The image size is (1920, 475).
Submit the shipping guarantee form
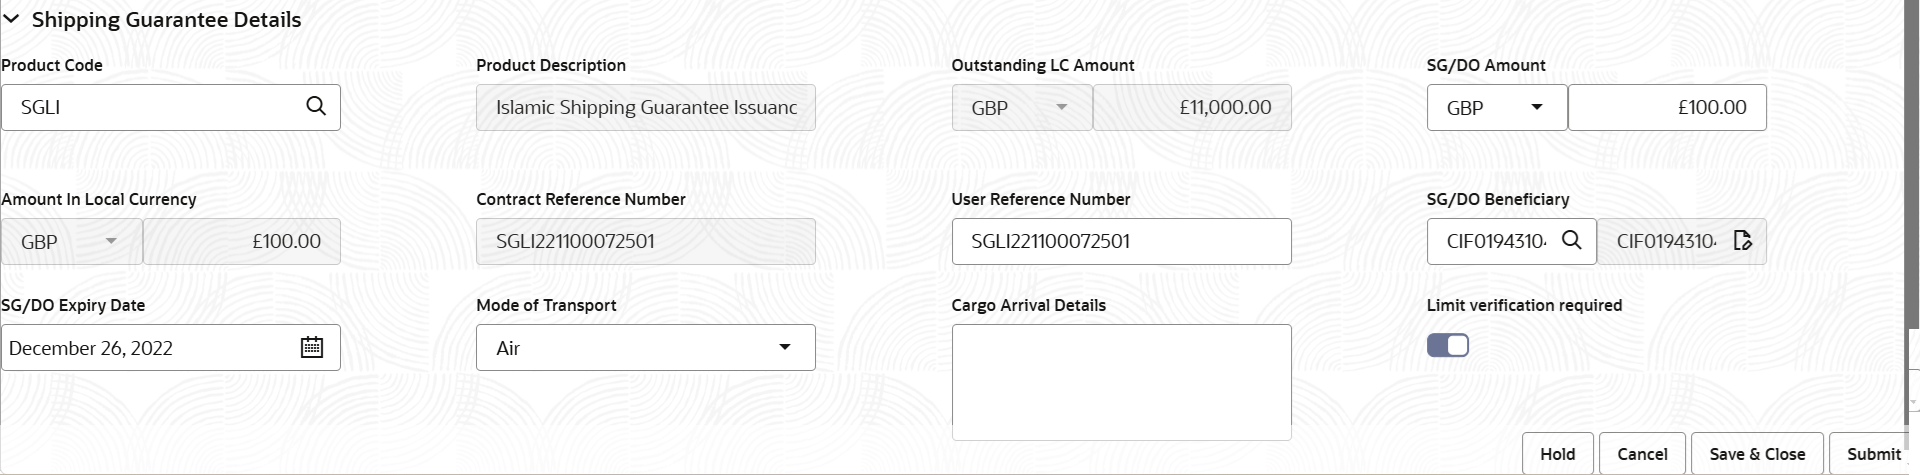pos(1873,454)
